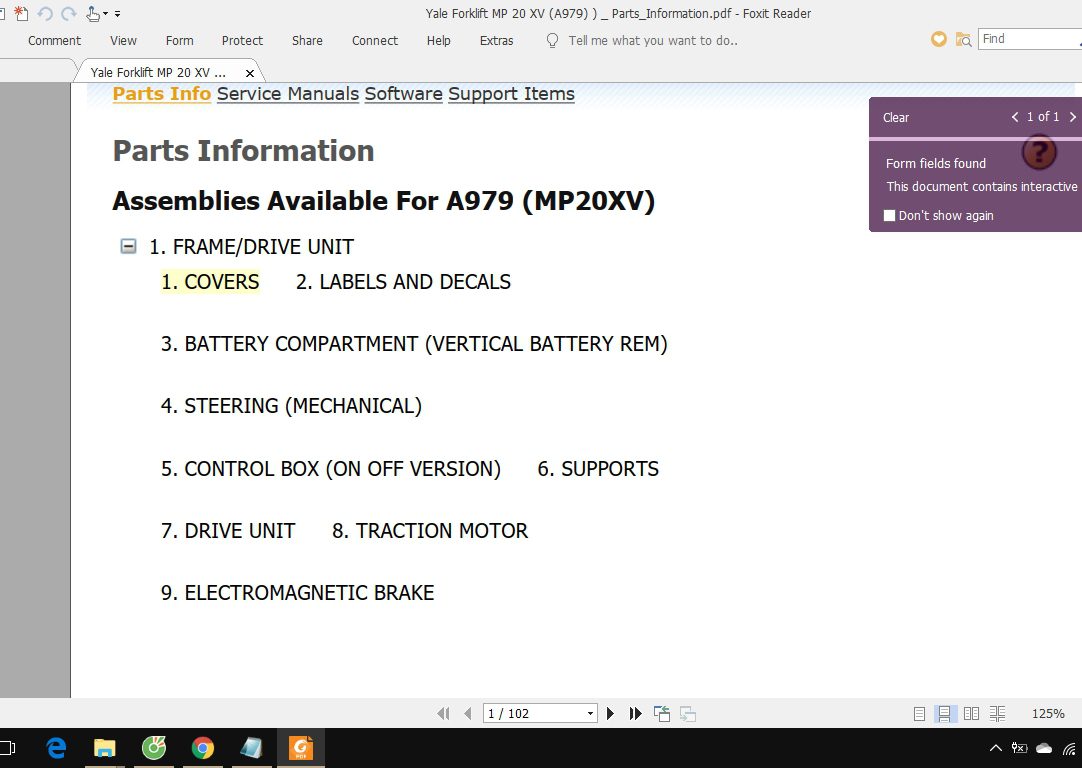This screenshot has height=768, width=1082.
Task: Click Clear in the notification panel
Action: (896, 117)
